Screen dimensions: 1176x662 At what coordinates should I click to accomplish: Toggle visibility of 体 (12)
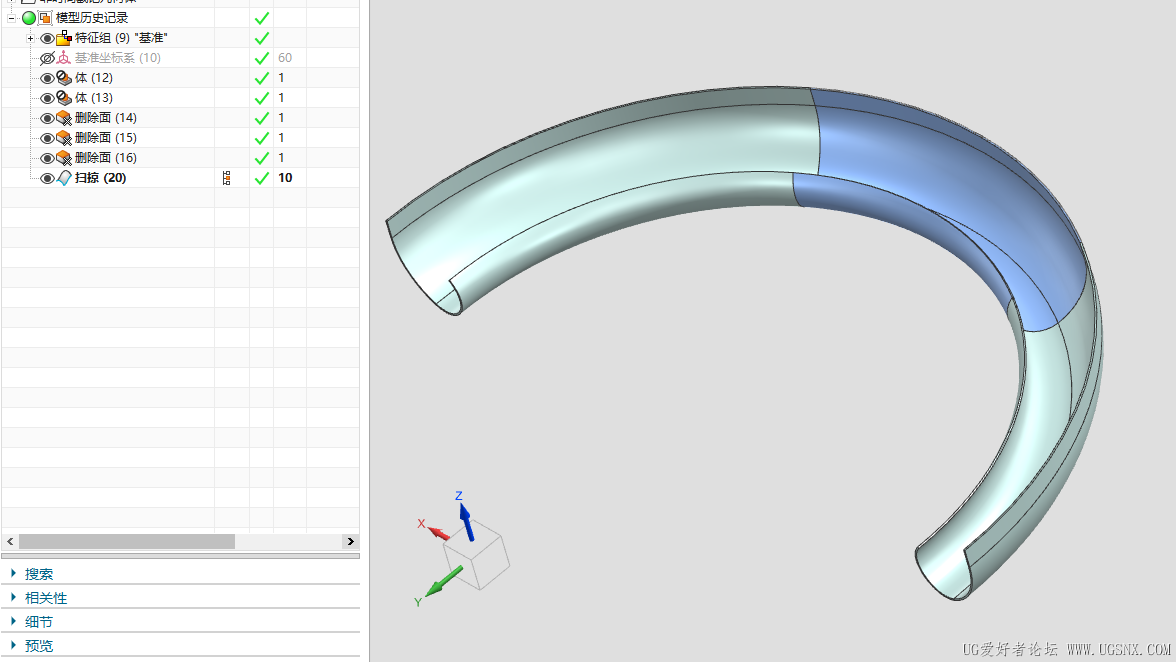point(46,78)
